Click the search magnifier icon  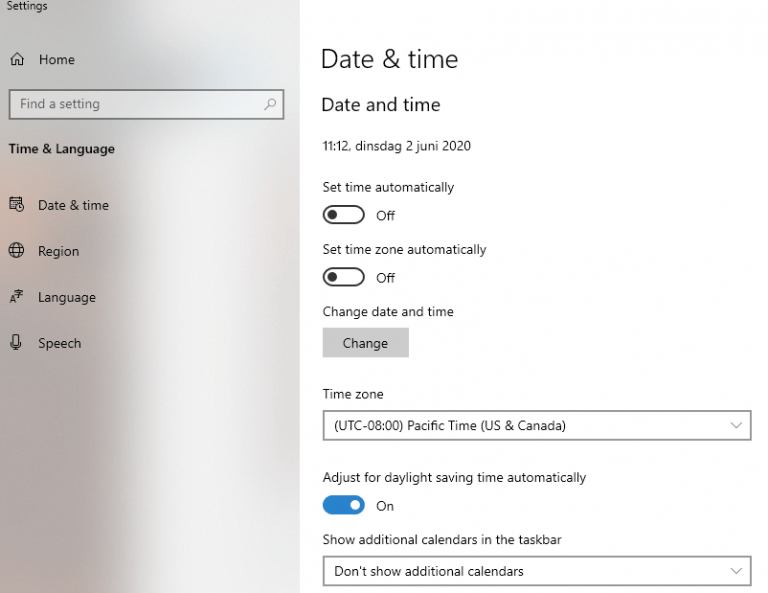pyautogui.click(x=270, y=104)
